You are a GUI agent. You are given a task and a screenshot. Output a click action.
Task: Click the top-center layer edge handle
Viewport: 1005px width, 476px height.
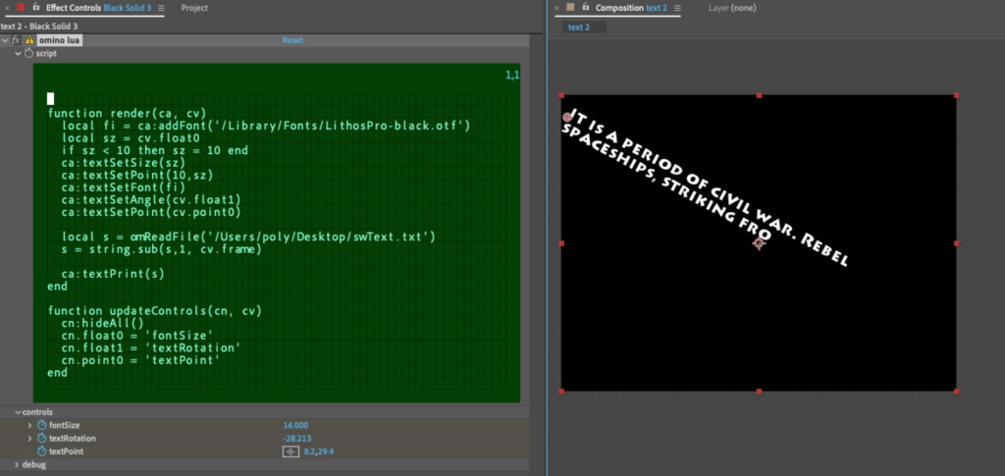759,95
